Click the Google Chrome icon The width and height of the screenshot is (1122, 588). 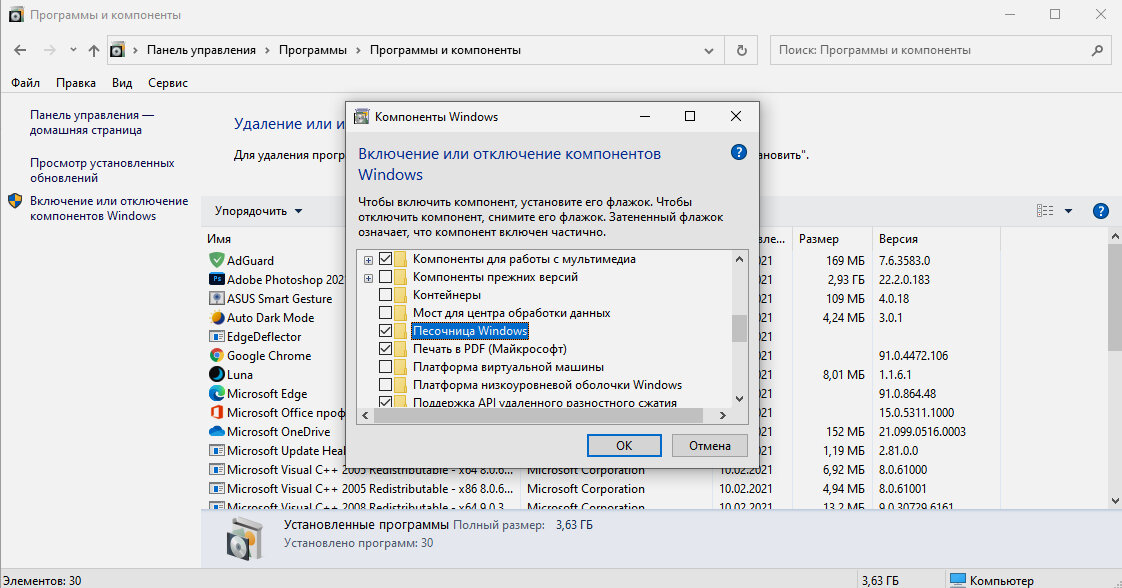click(216, 356)
